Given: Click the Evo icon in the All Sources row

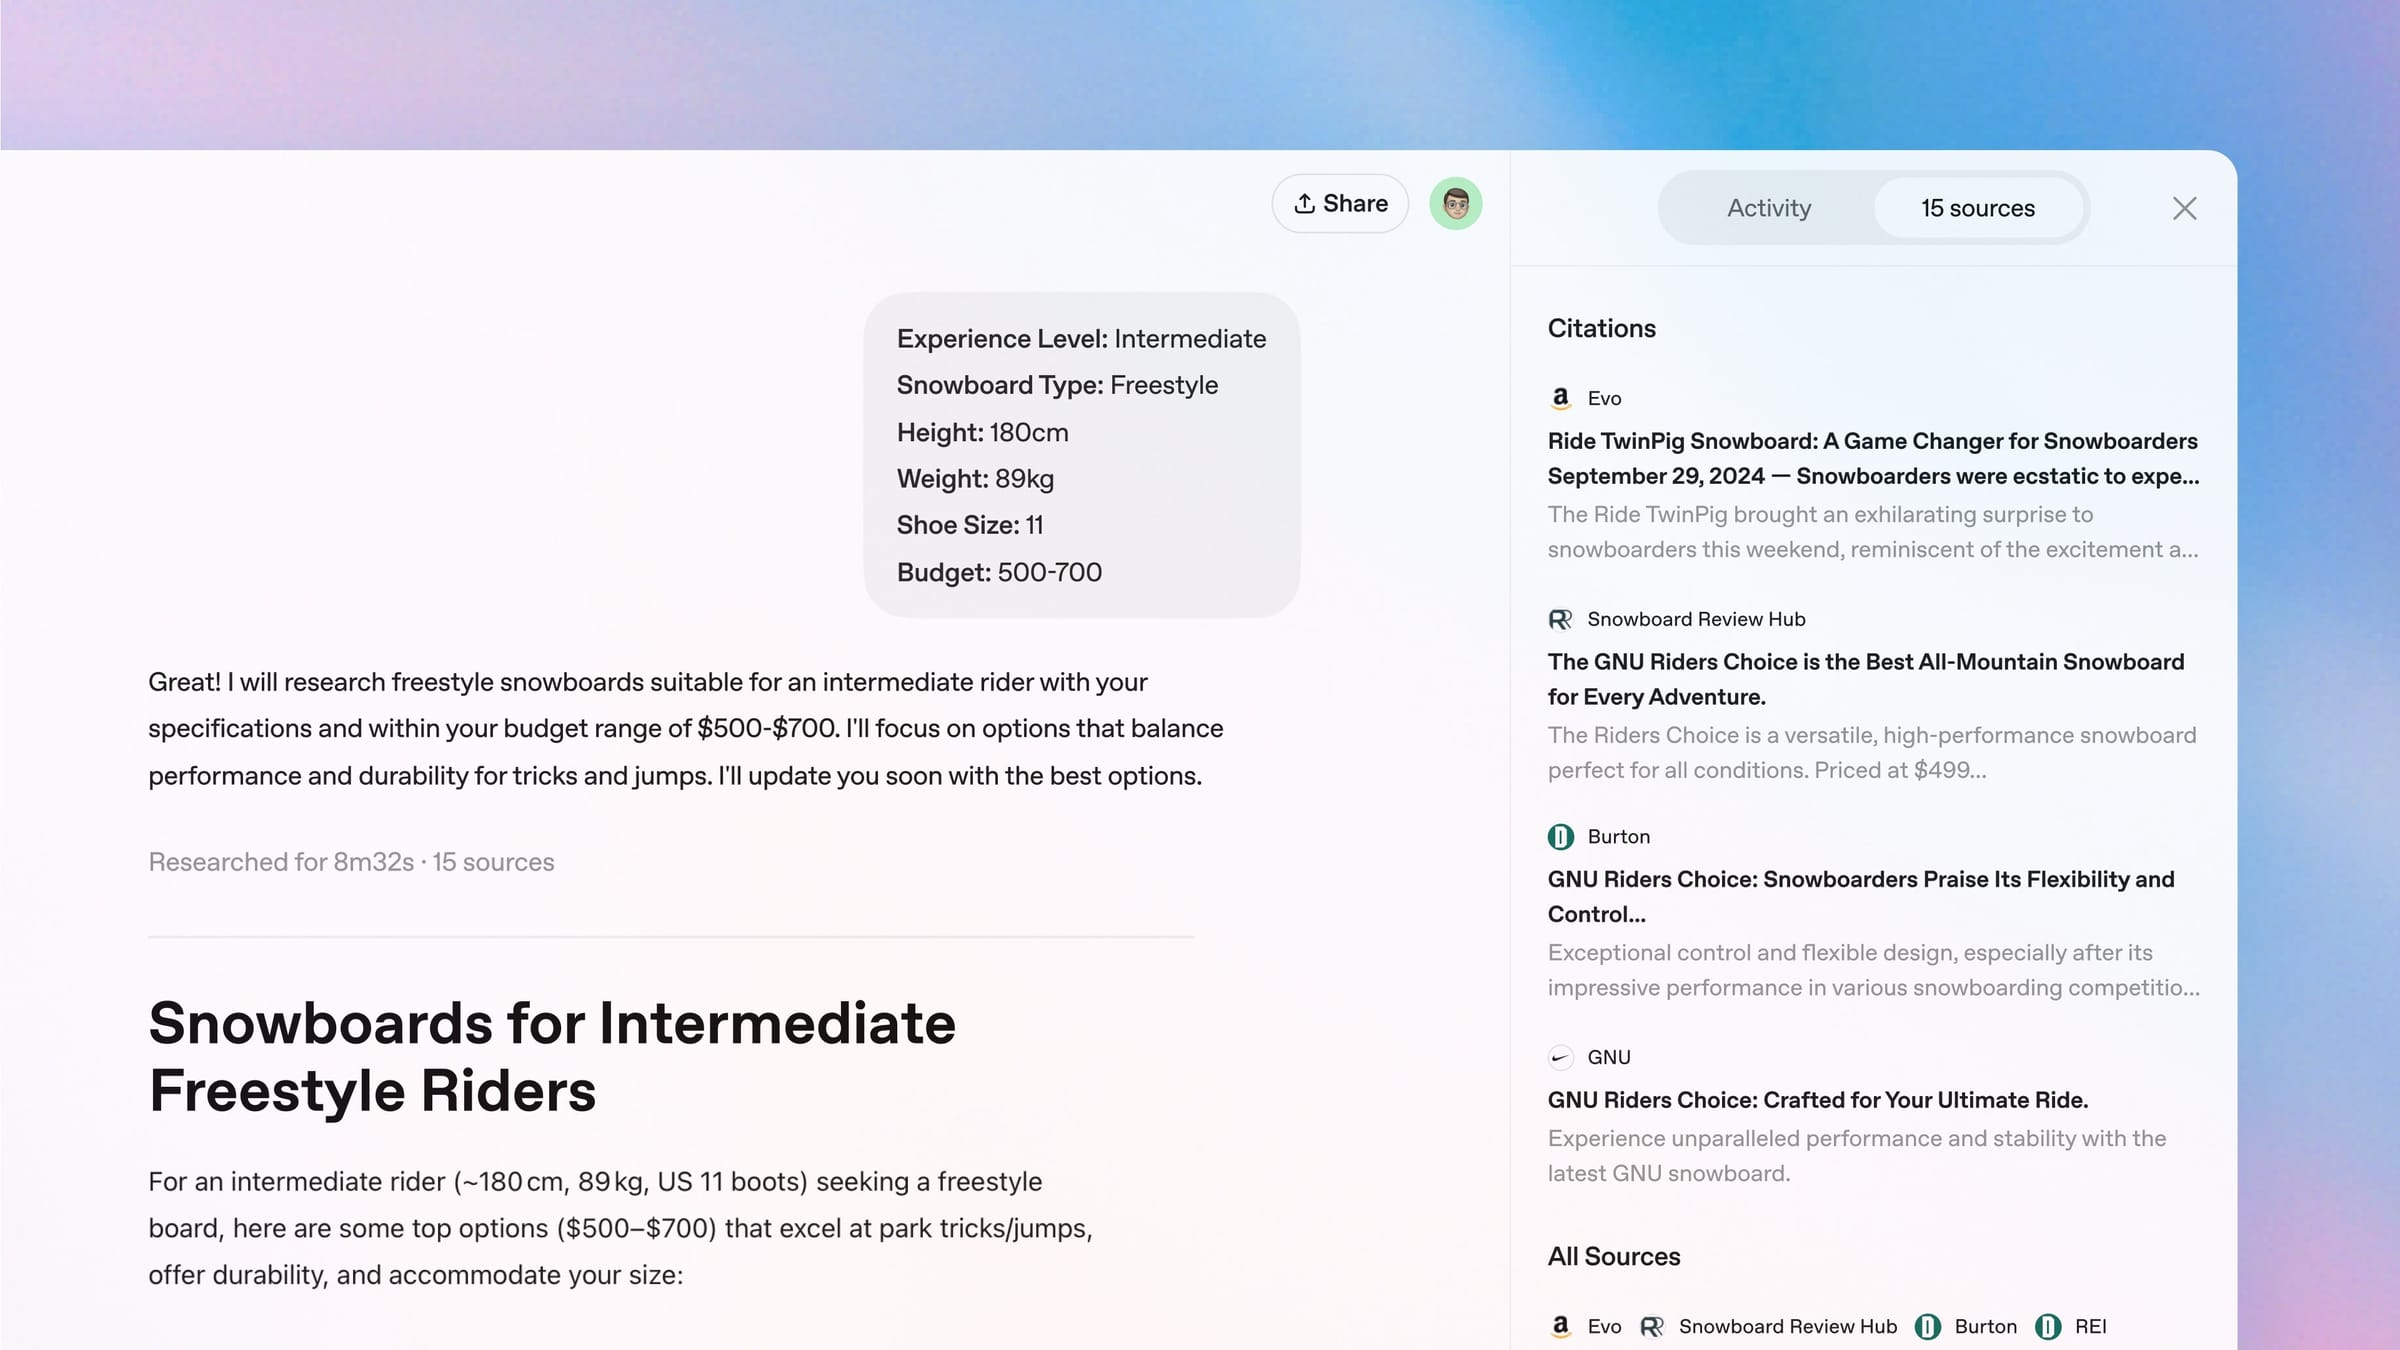Looking at the screenshot, I should tap(1560, 1326).
